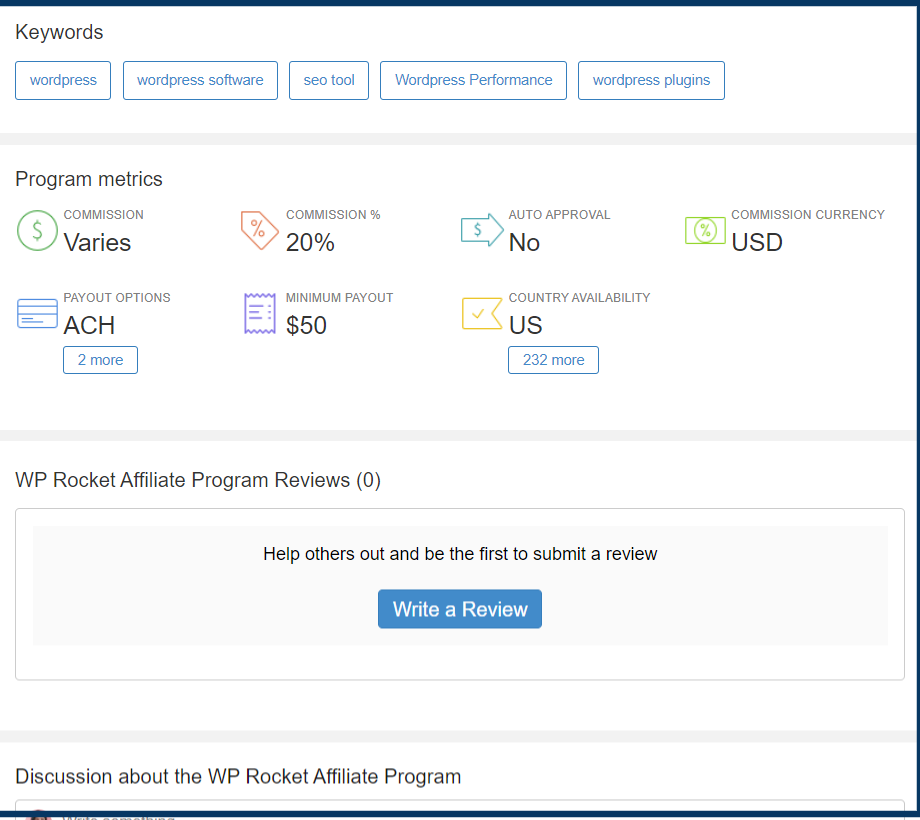
Task: Click the 'ACH' payout option value
Action: pyautogui.click(x=89, y=325)
